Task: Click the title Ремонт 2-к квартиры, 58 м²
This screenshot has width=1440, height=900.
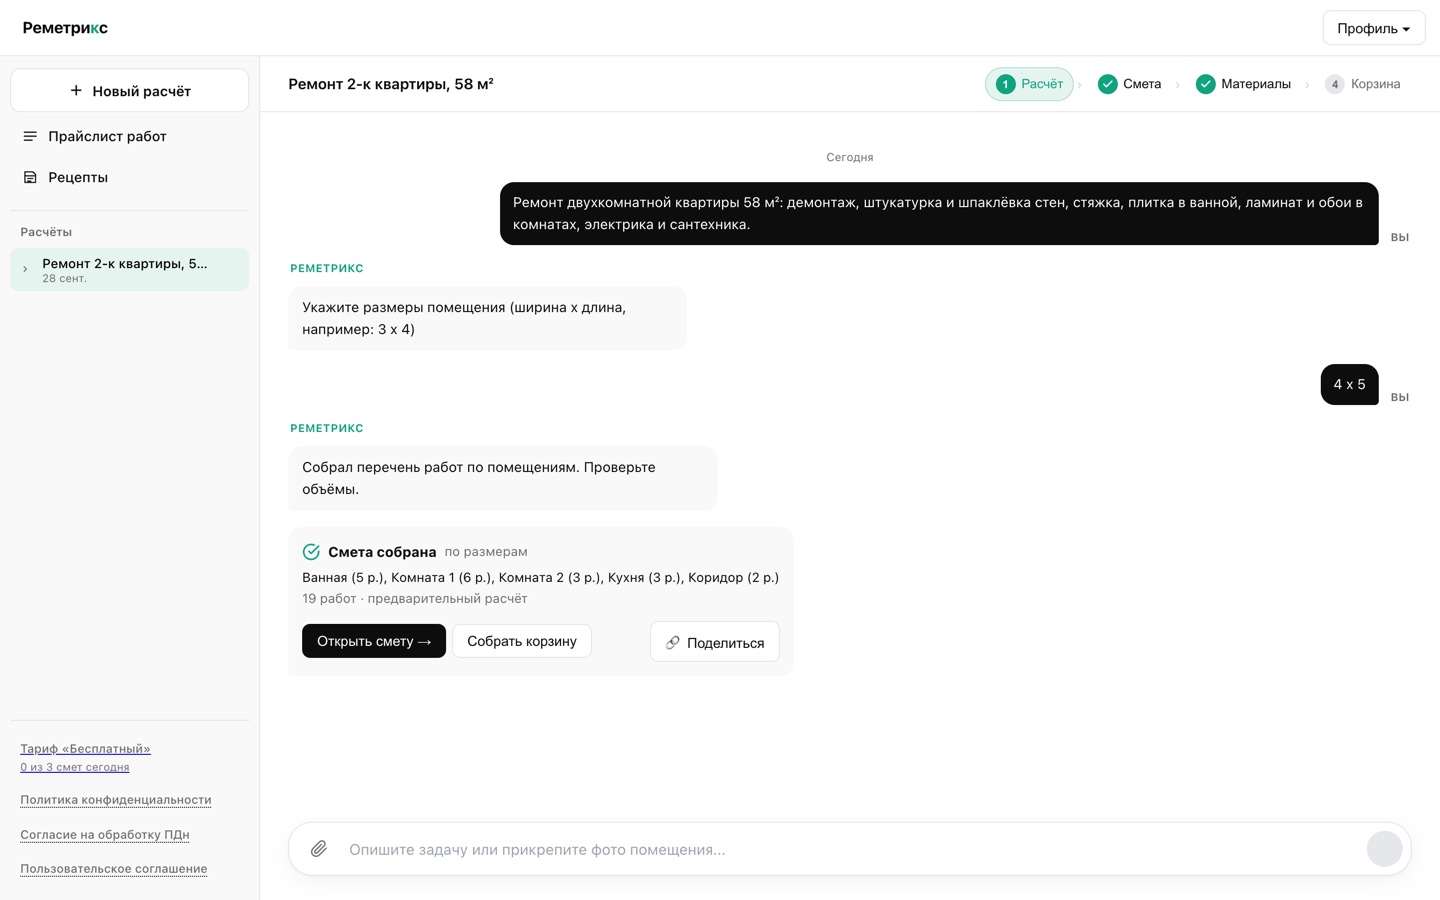Action: click(391, 84)
